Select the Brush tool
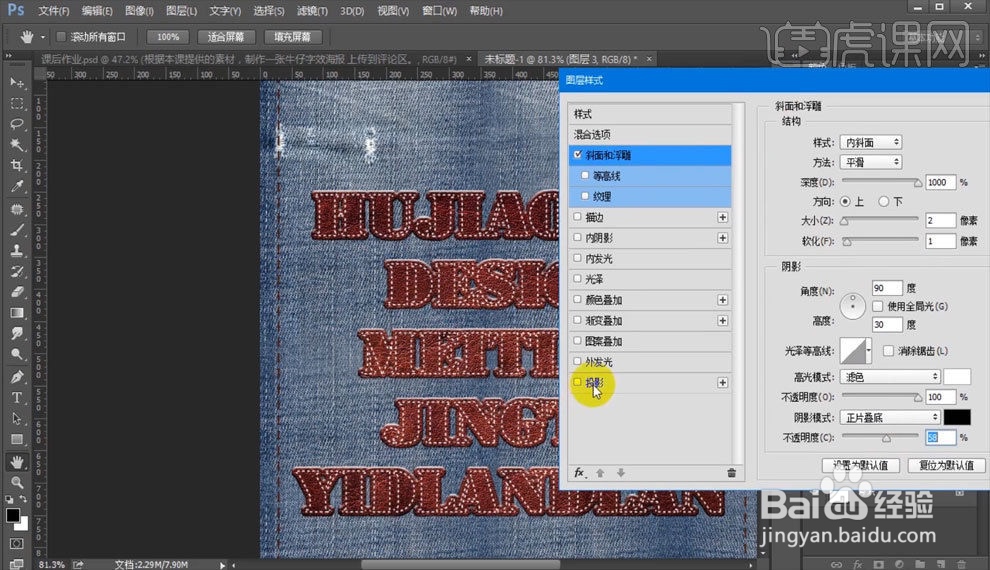Image resolution: width=990 pixels, height=570 pixels. click(x=16, y=230)
